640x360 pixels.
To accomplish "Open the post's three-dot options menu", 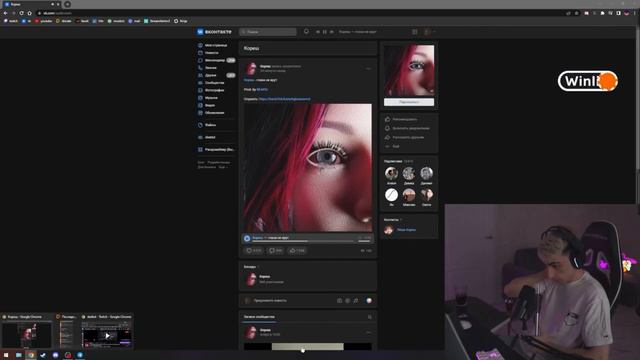I will (x=368, y=69).
